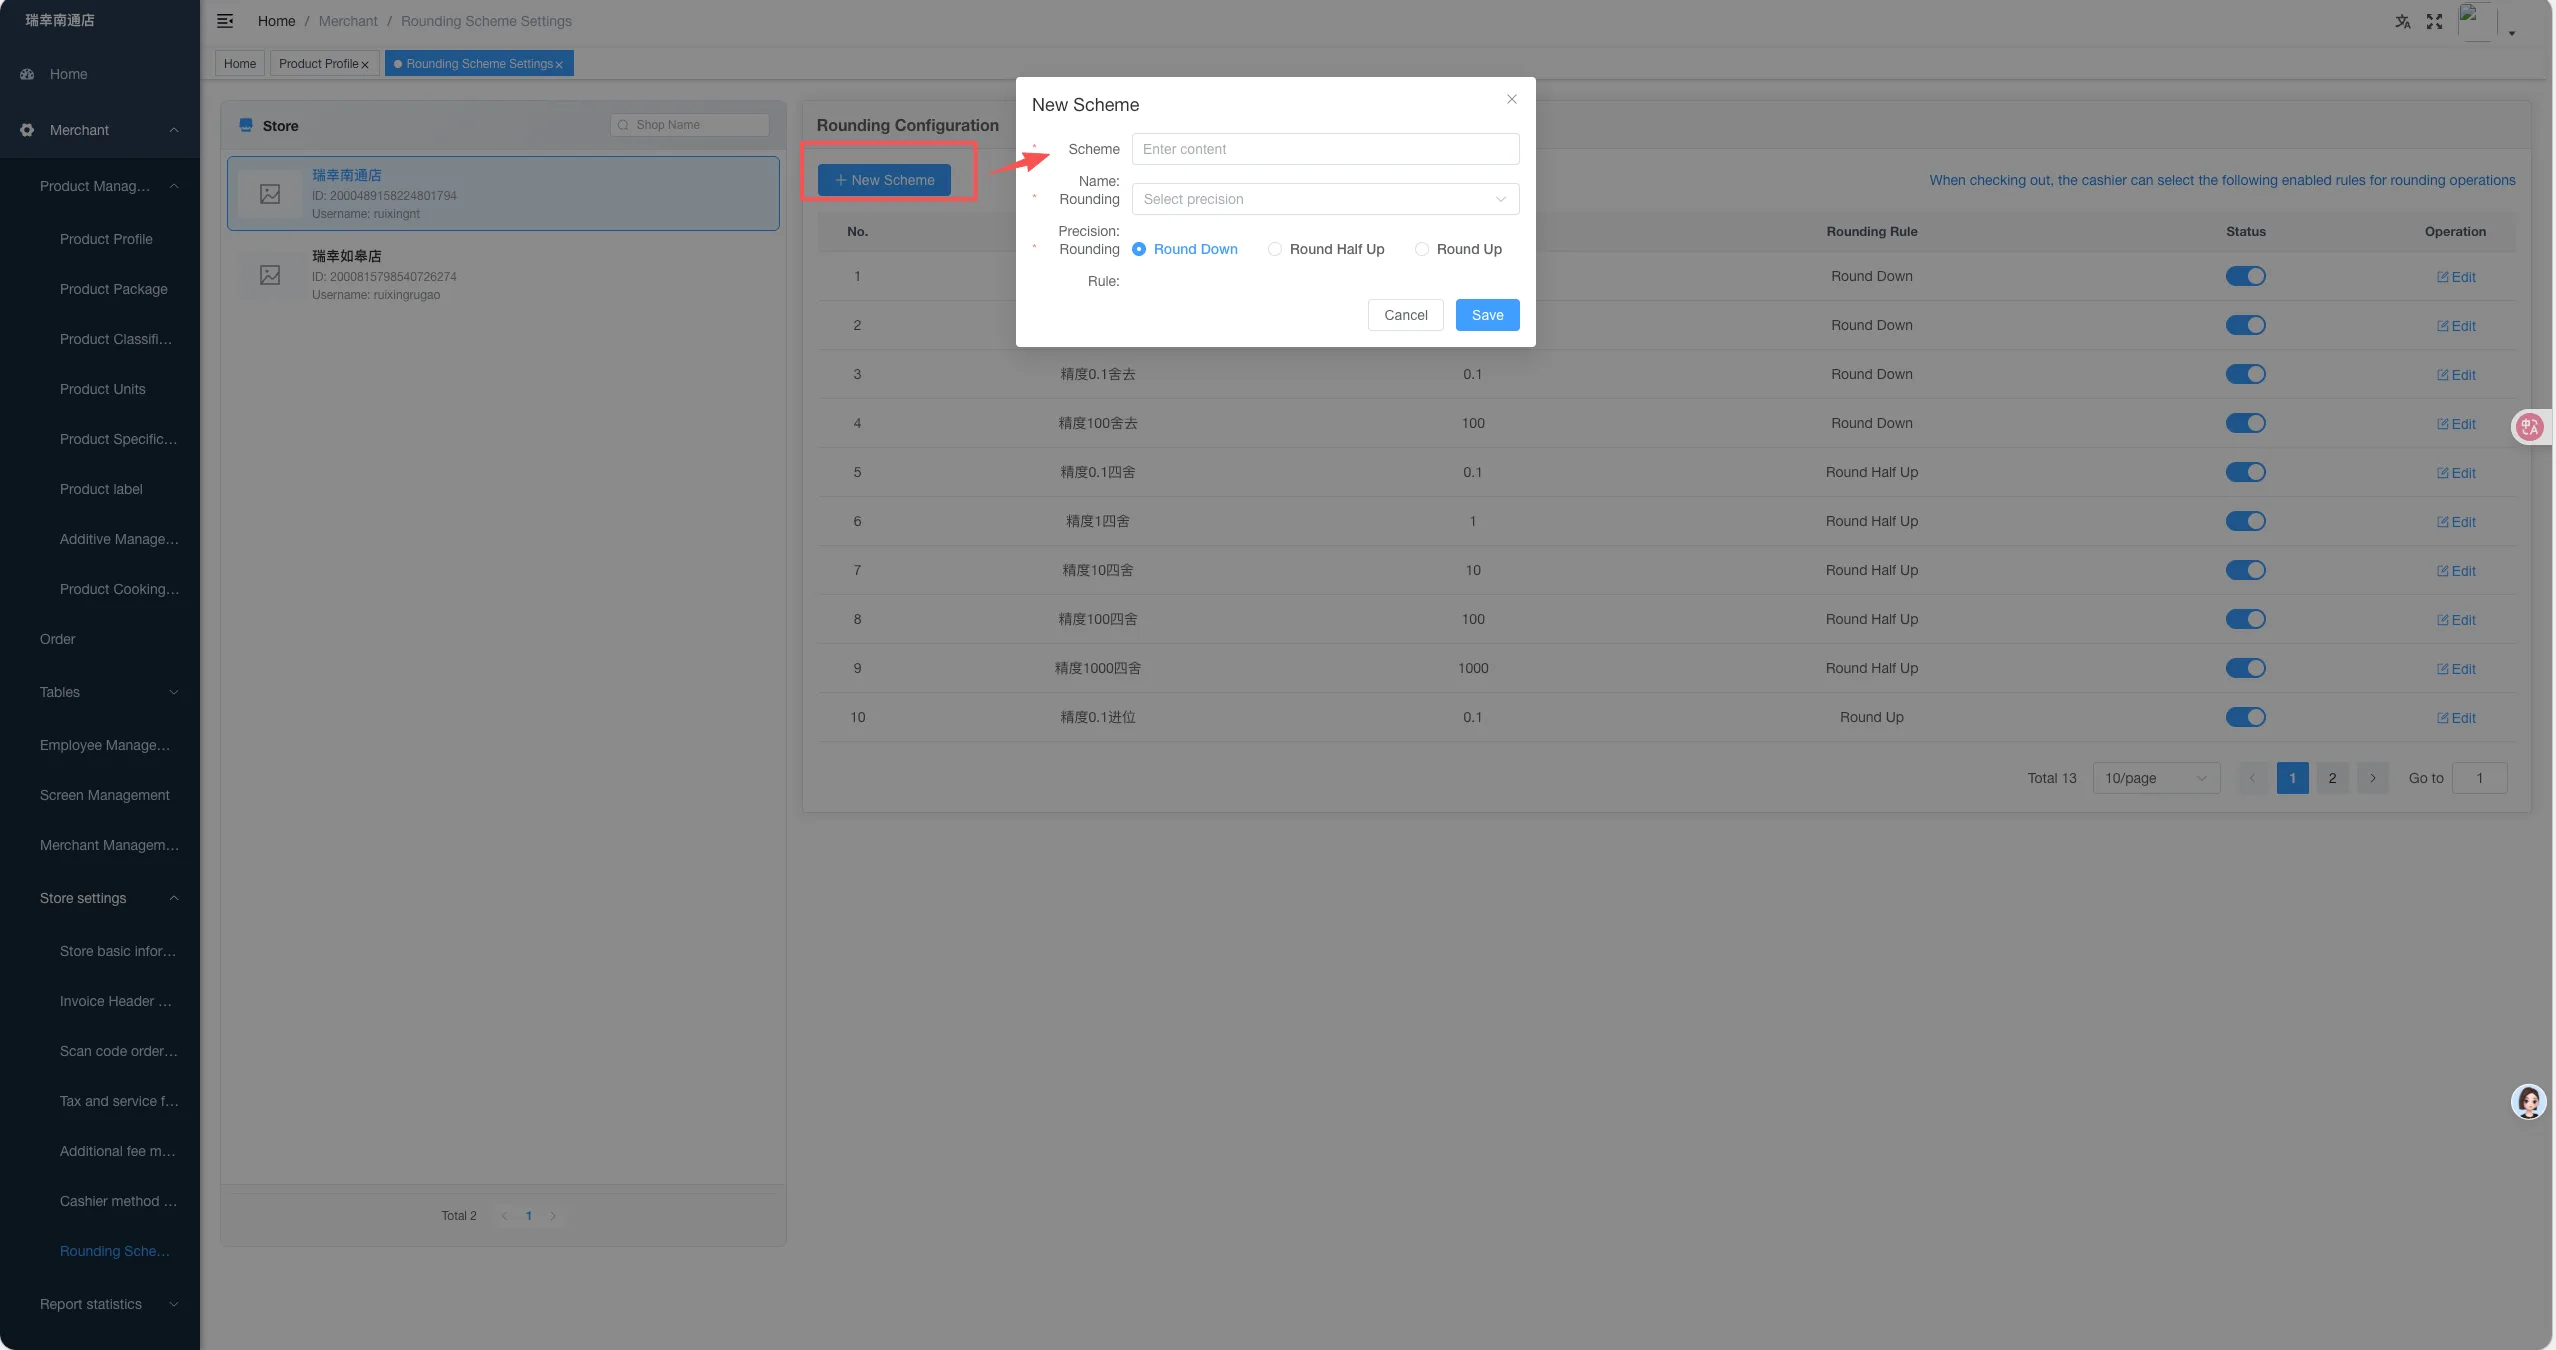Open the customer service avatar icon
2556x1350 pixels.
2529,1101
